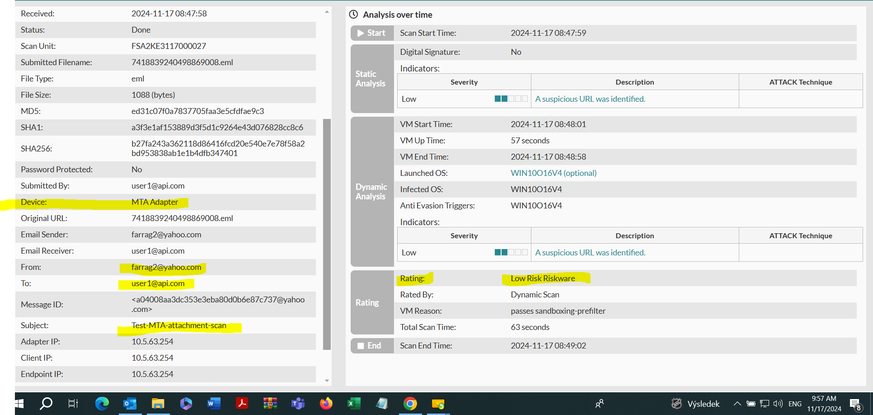Open the taskbar search magnifier

tap(47, 403)
